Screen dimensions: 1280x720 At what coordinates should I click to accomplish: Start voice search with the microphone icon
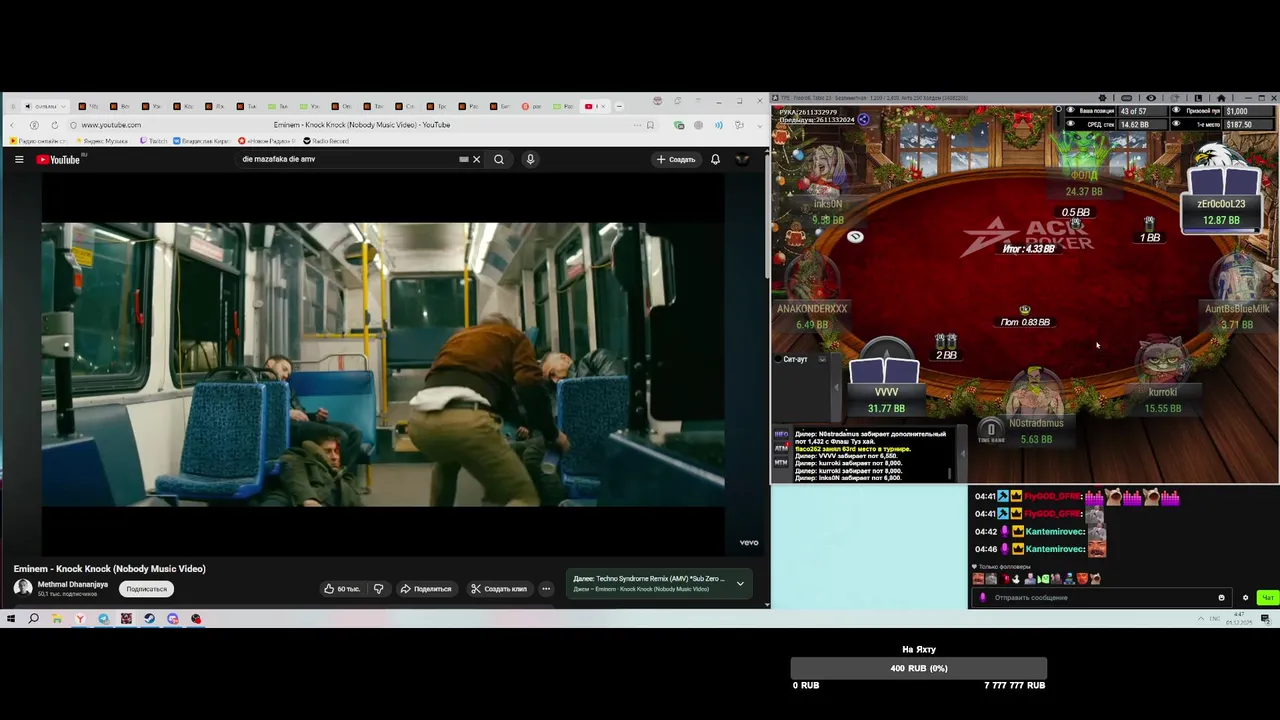point(530,159)
